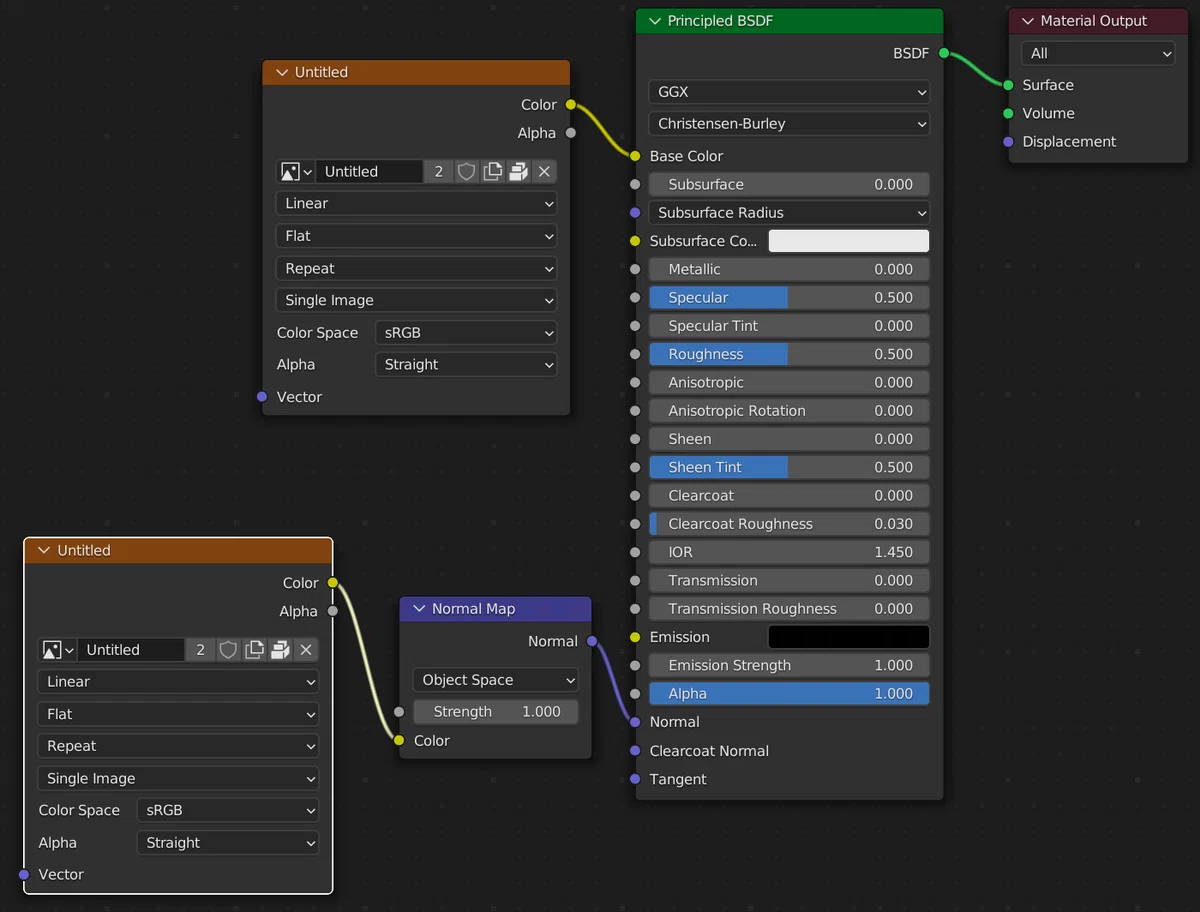The height and width of the screenshot is (912, 1200).
Task: Click Normal Map node's Normal output socket
Action: pyautogui.click(x=592, y=641)
